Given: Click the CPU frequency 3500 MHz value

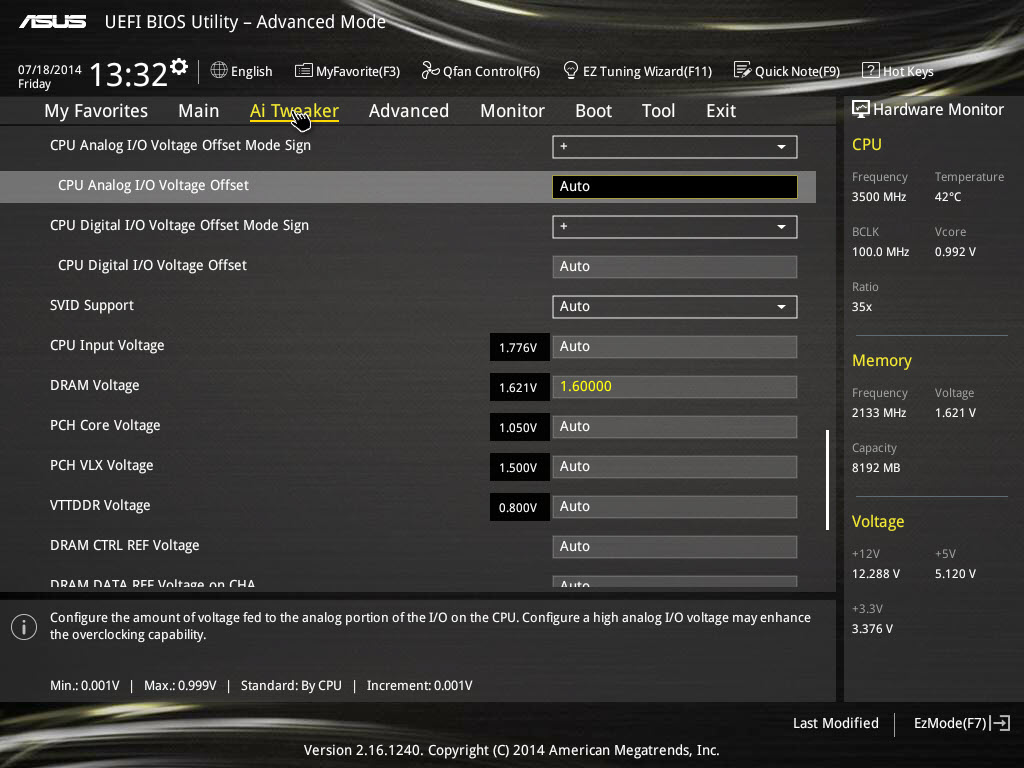Looking at the screenshot, I should click(879, 197).
